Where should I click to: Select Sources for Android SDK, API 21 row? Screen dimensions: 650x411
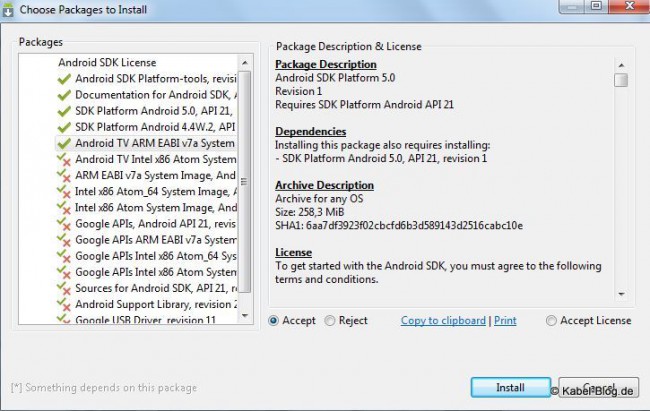click(146, 289)
